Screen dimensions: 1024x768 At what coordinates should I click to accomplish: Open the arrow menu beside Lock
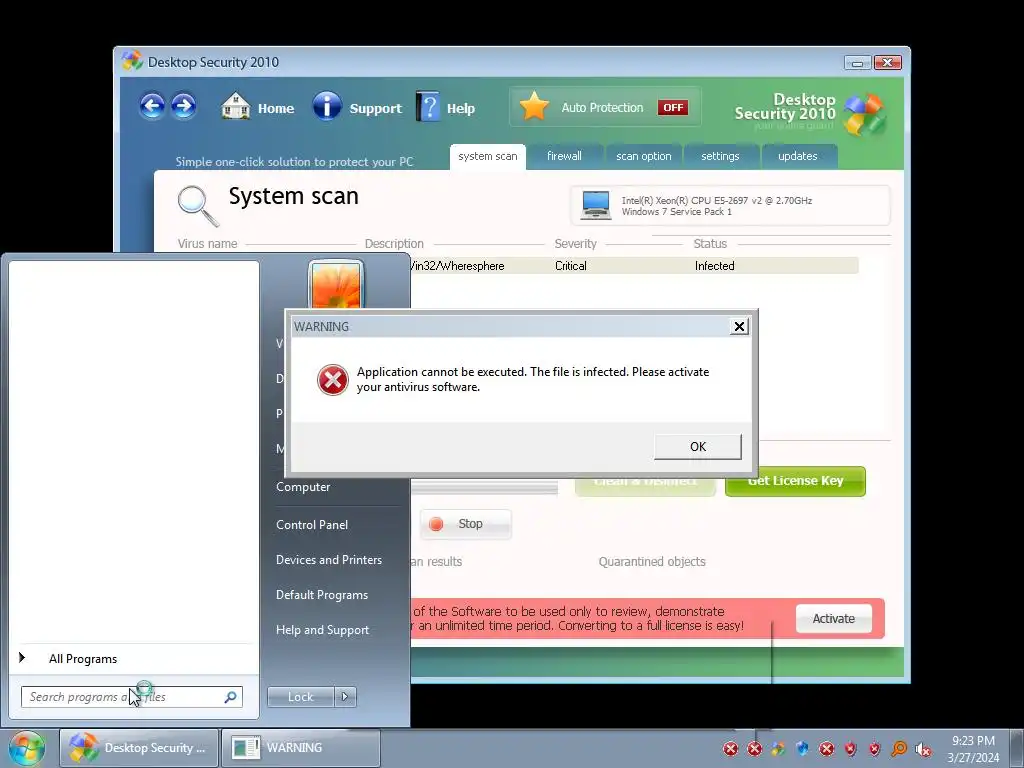[x=345, y=697]
